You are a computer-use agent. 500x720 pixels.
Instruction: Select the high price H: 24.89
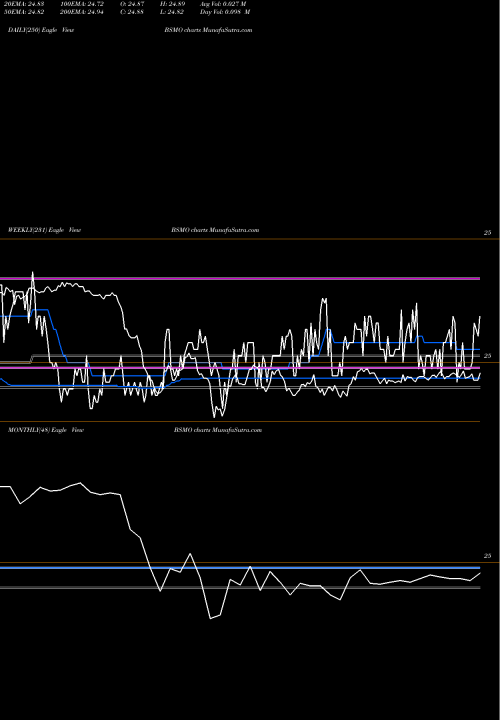(173, 4)
